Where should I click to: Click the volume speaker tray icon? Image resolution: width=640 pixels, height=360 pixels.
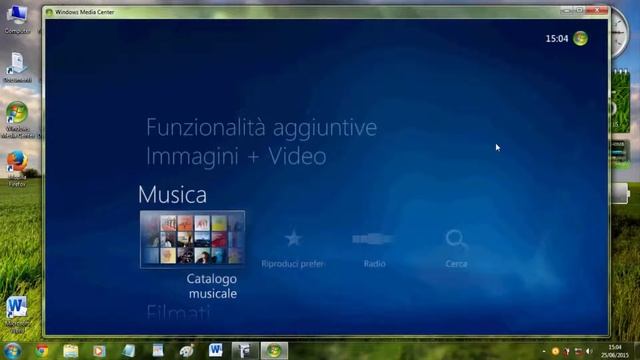click(x=589, y=351)
